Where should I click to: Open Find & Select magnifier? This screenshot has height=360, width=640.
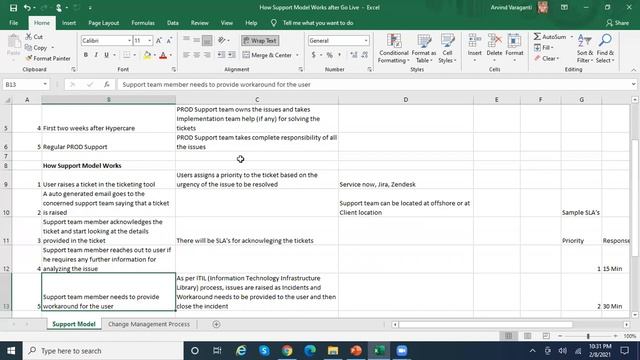point(605,49)
